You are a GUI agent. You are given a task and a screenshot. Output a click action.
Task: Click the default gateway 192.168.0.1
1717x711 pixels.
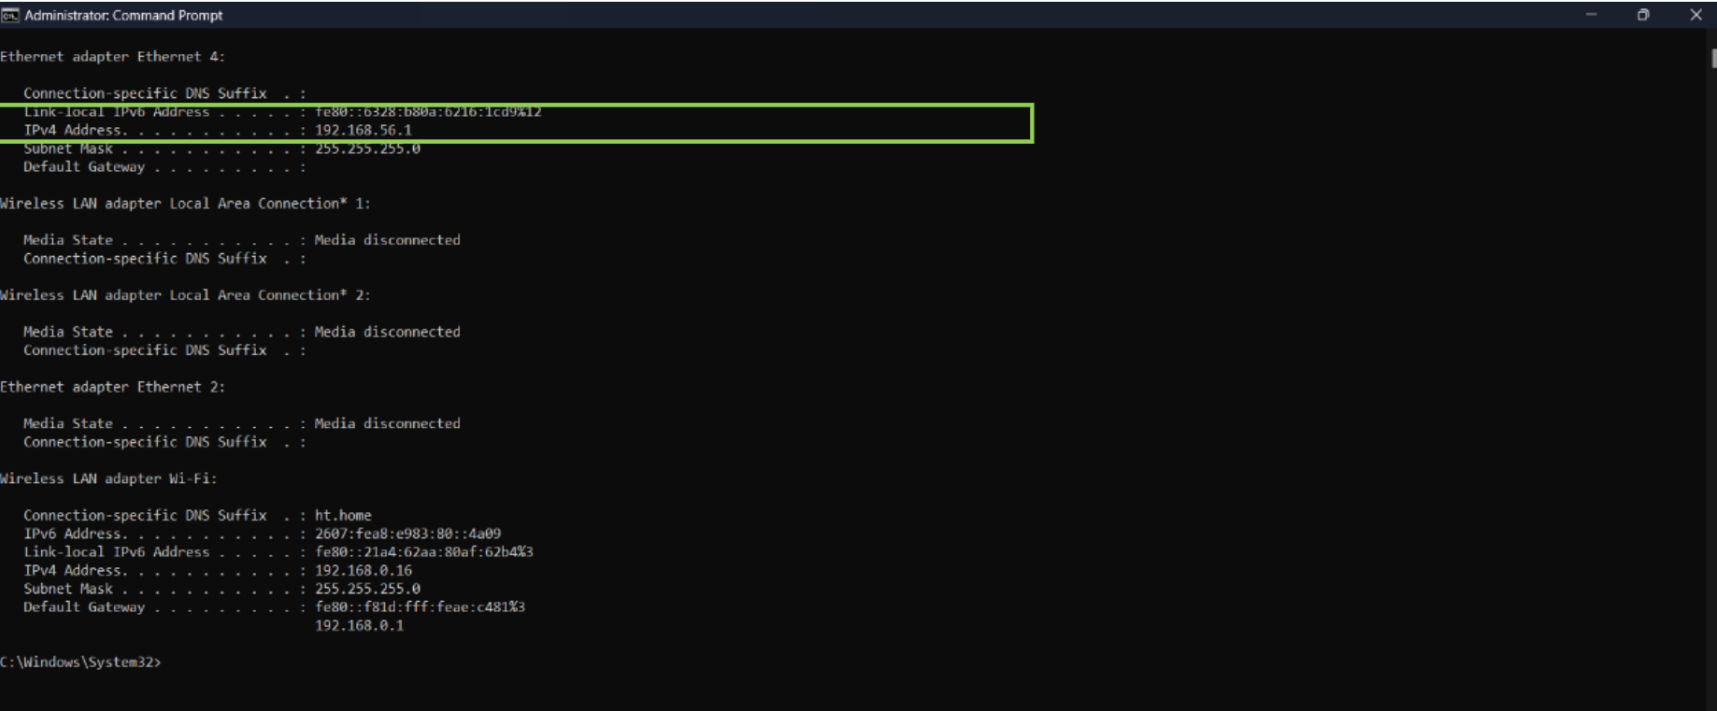click(359, 626)
